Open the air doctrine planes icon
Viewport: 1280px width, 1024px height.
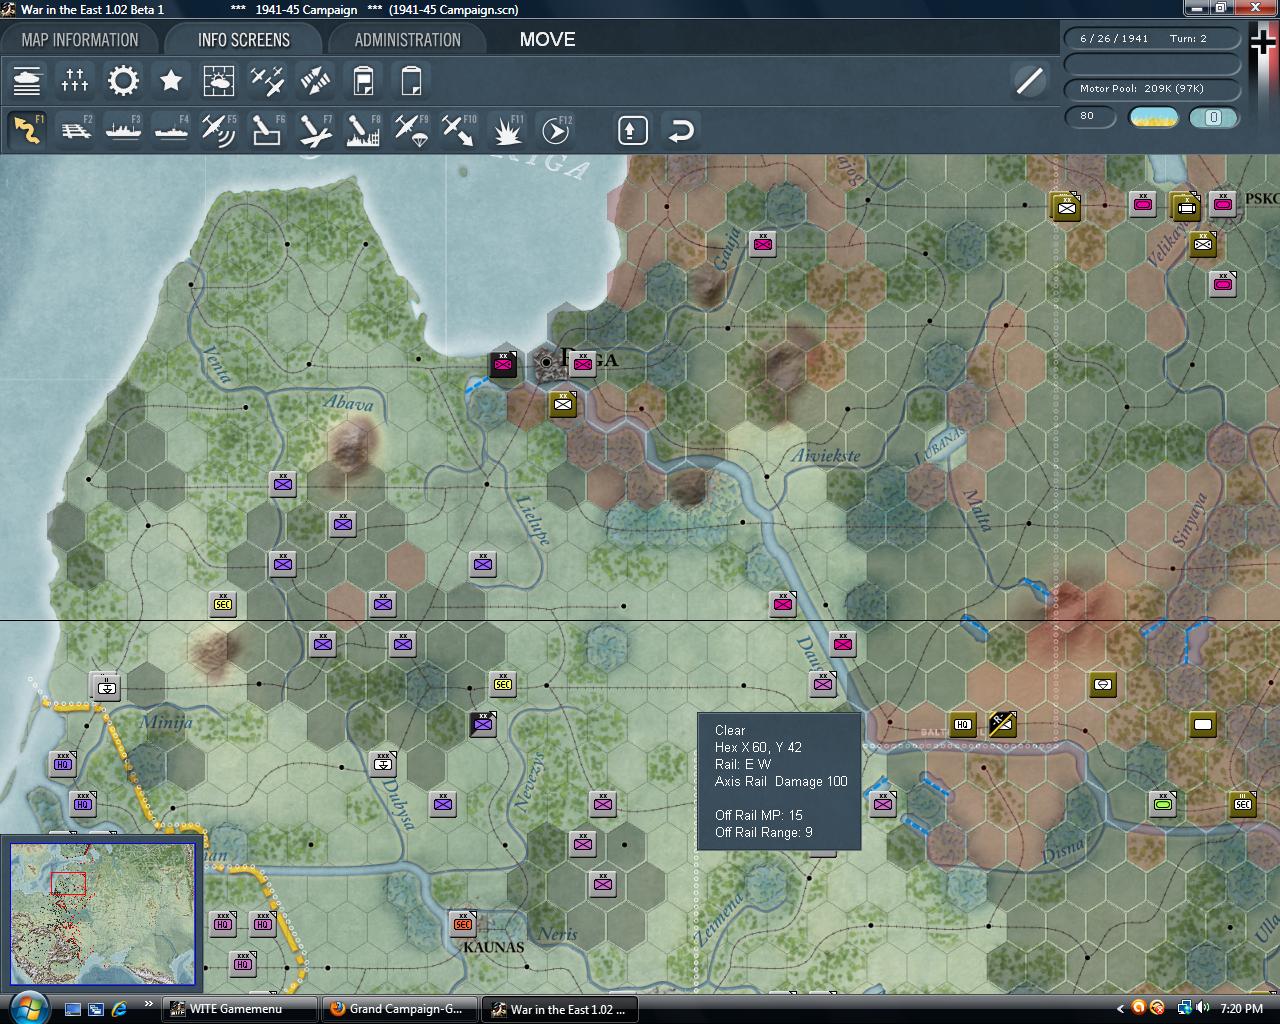[267, 80]
